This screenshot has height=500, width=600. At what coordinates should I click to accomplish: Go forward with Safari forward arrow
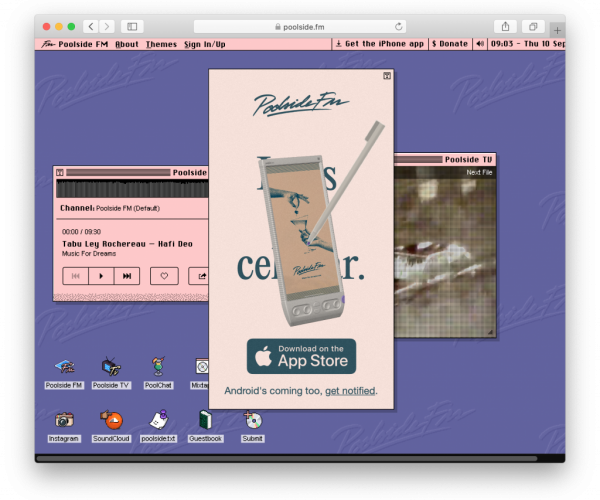click(107, 26)
